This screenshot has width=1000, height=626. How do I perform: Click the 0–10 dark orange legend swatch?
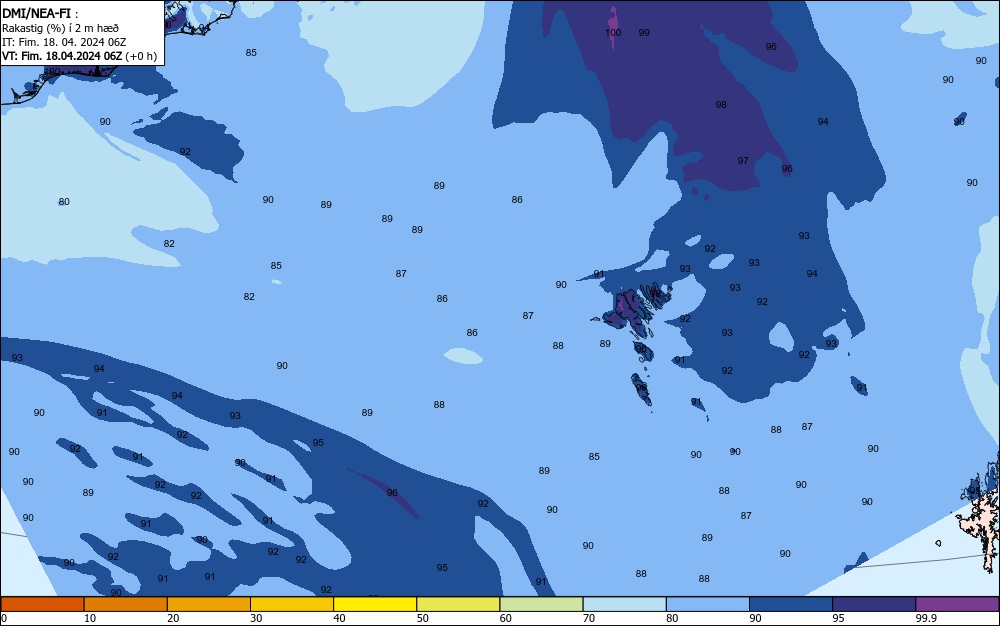42,604
